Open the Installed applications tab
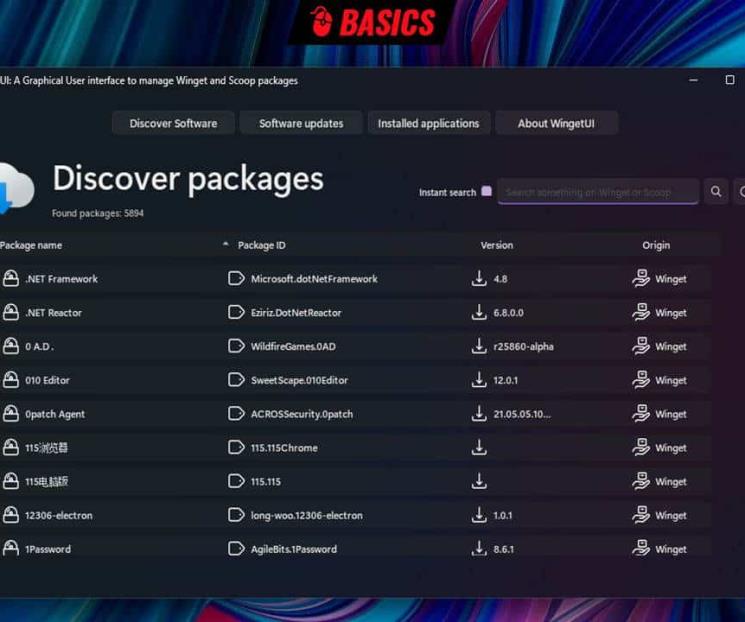Screen dimensions: 745x622 click(428, 123)
